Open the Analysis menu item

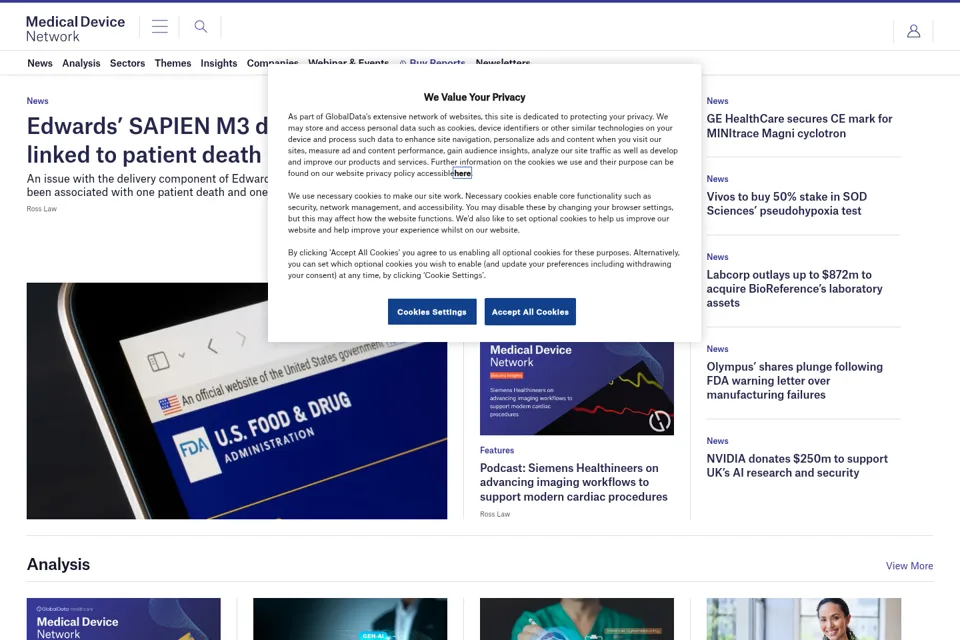point(81,63)
